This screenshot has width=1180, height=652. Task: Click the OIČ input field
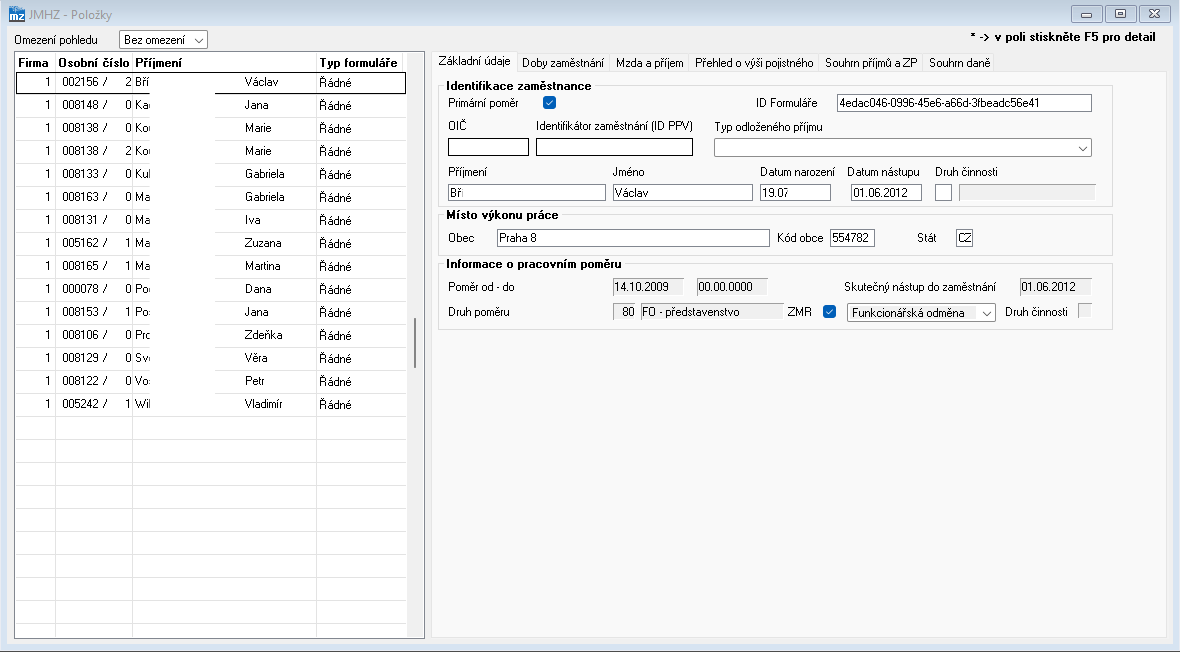coord(488,147)
